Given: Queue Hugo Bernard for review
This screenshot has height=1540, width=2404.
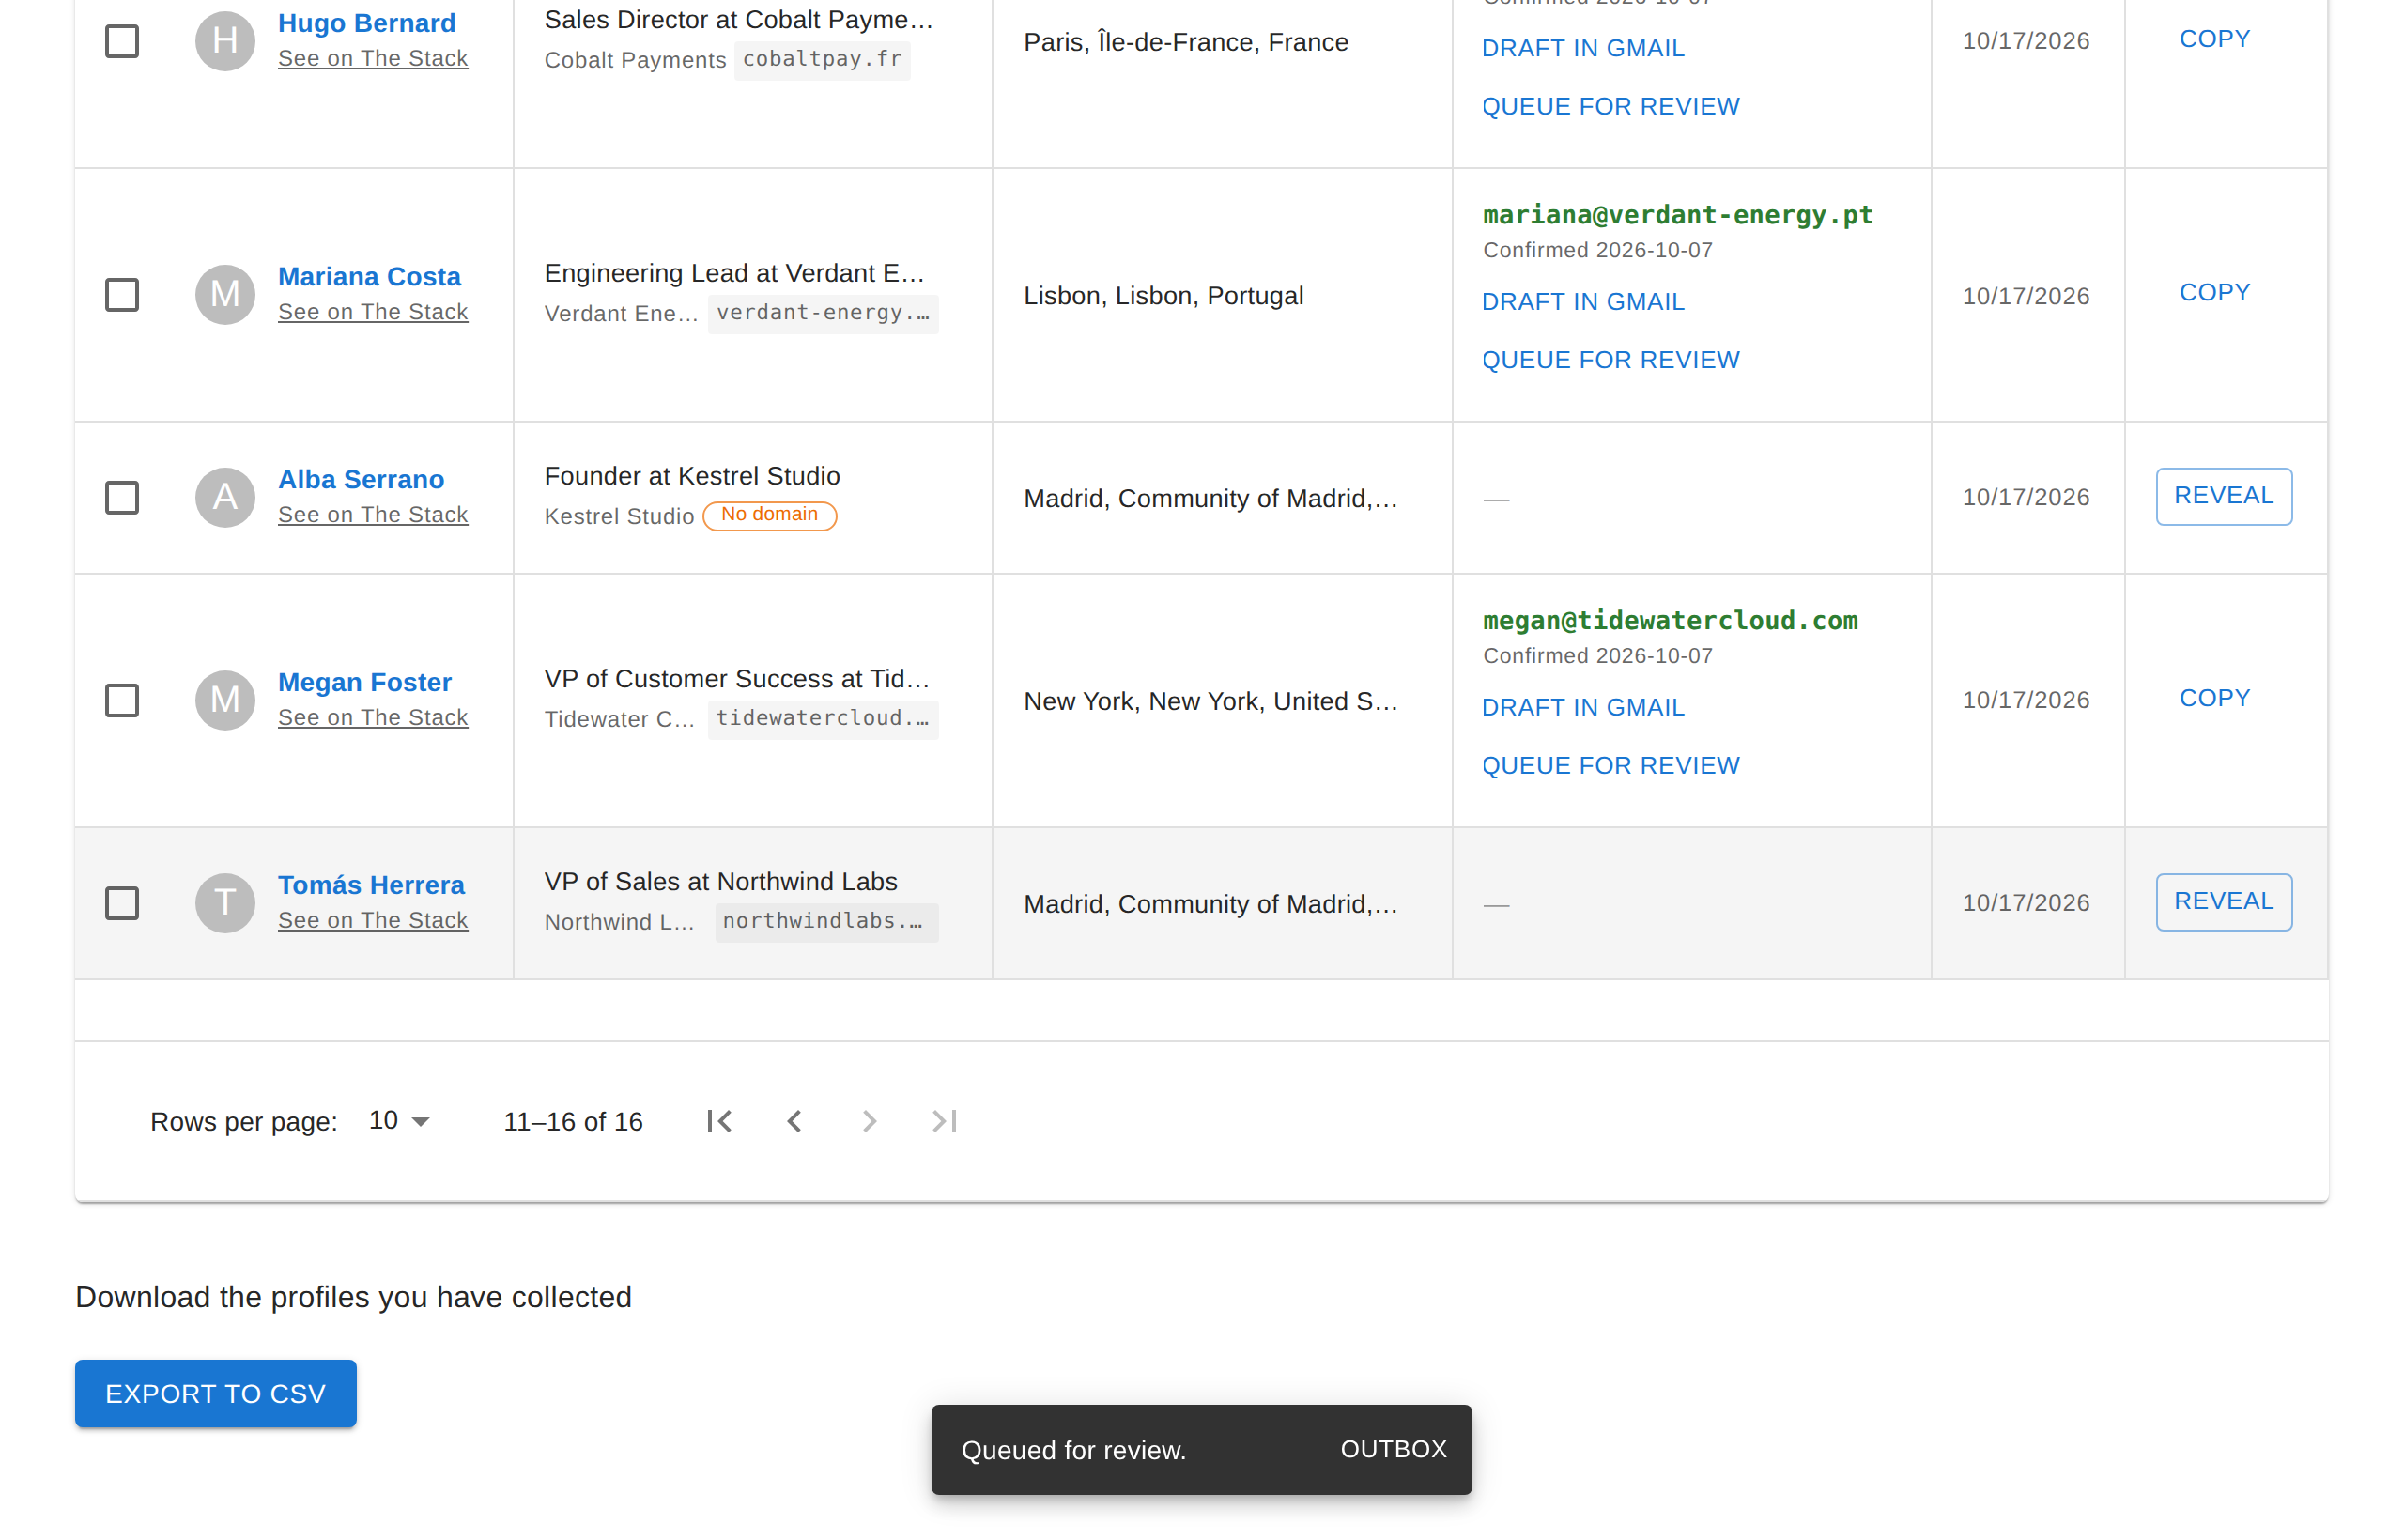Looking at the screenshot, I should (x=1610, y=106).
